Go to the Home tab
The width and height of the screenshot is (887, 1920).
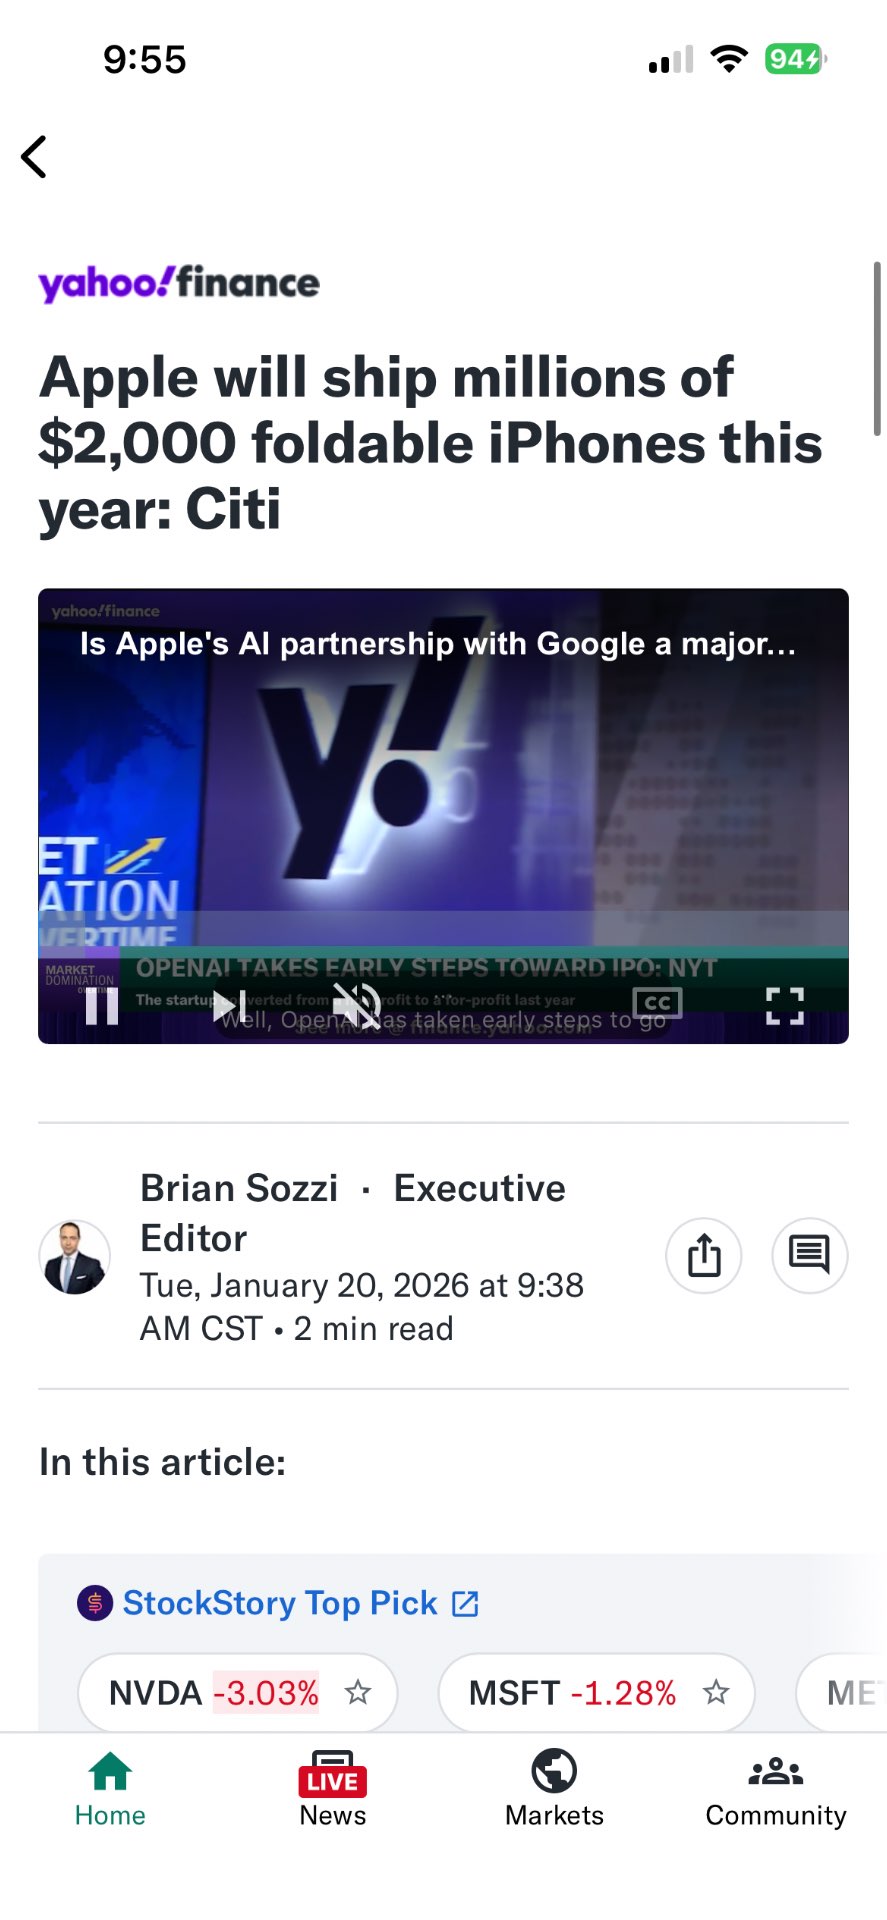(110, 1789)
